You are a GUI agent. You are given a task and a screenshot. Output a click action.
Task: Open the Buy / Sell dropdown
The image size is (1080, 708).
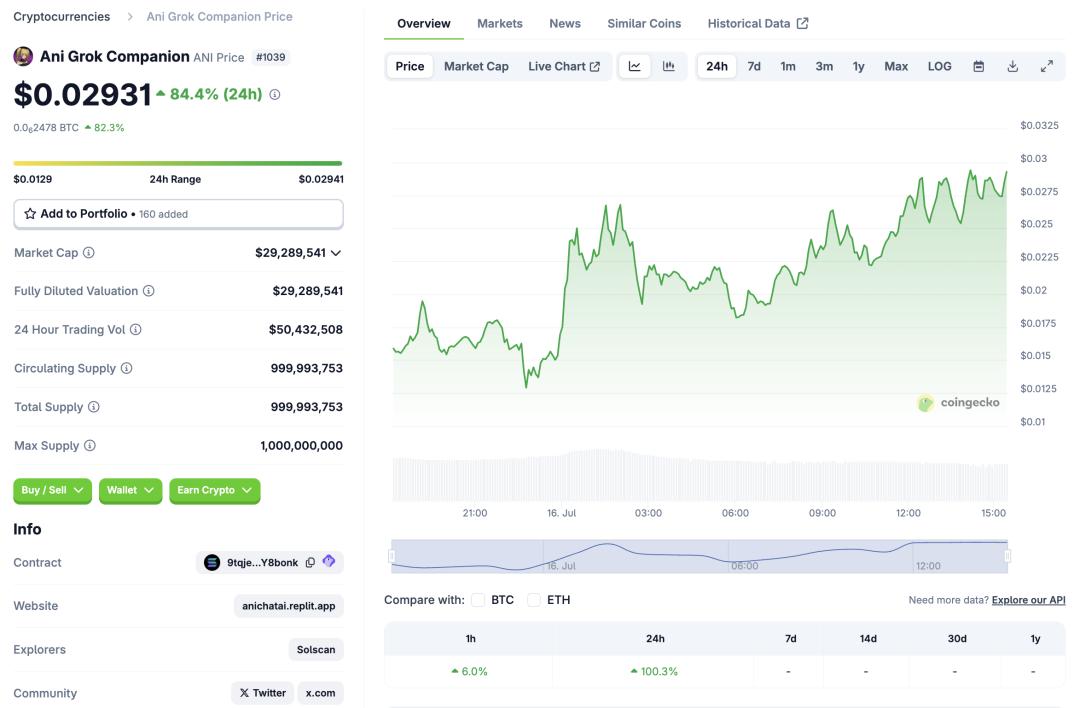tap(52, 490)
